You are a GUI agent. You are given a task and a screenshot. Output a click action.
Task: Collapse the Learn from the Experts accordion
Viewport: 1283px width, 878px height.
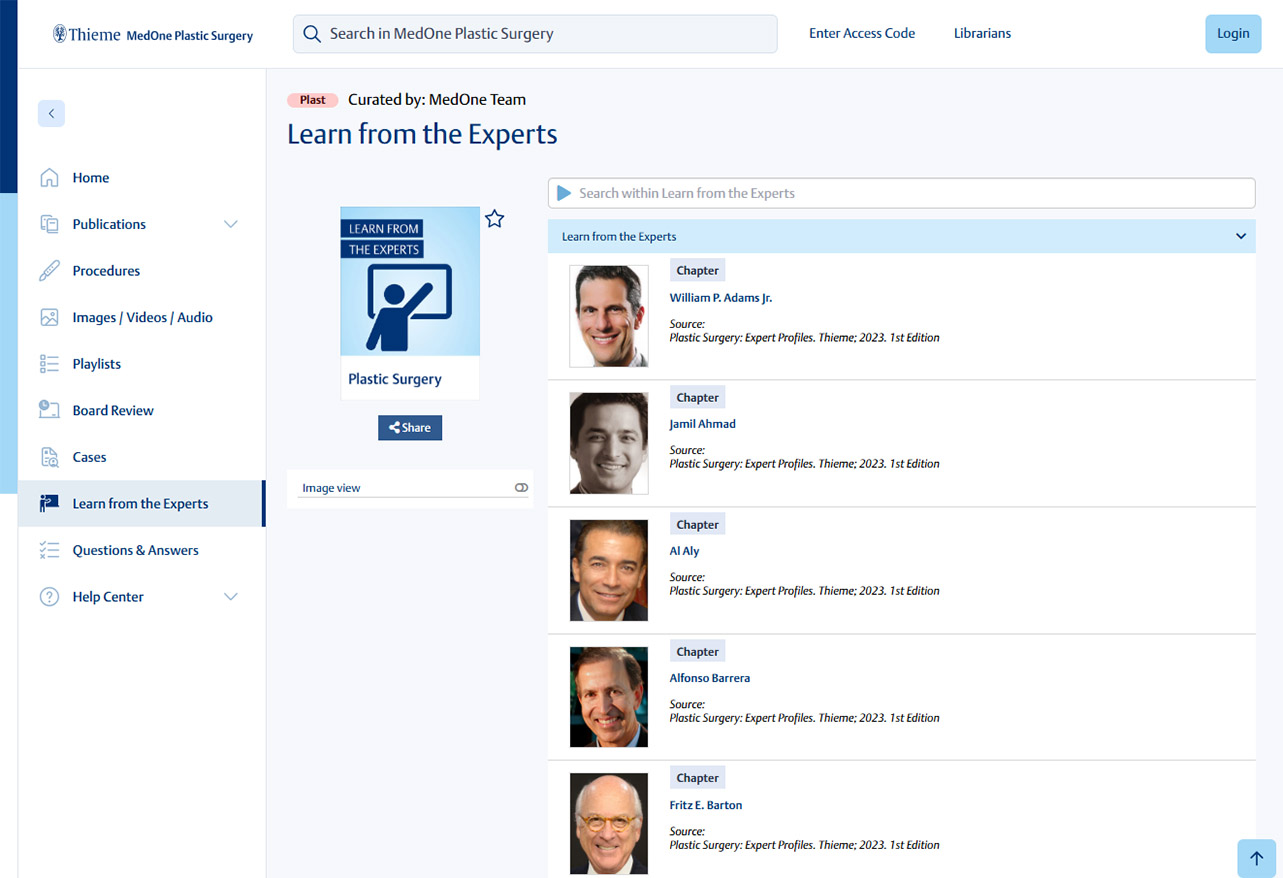click(1240, 236)
